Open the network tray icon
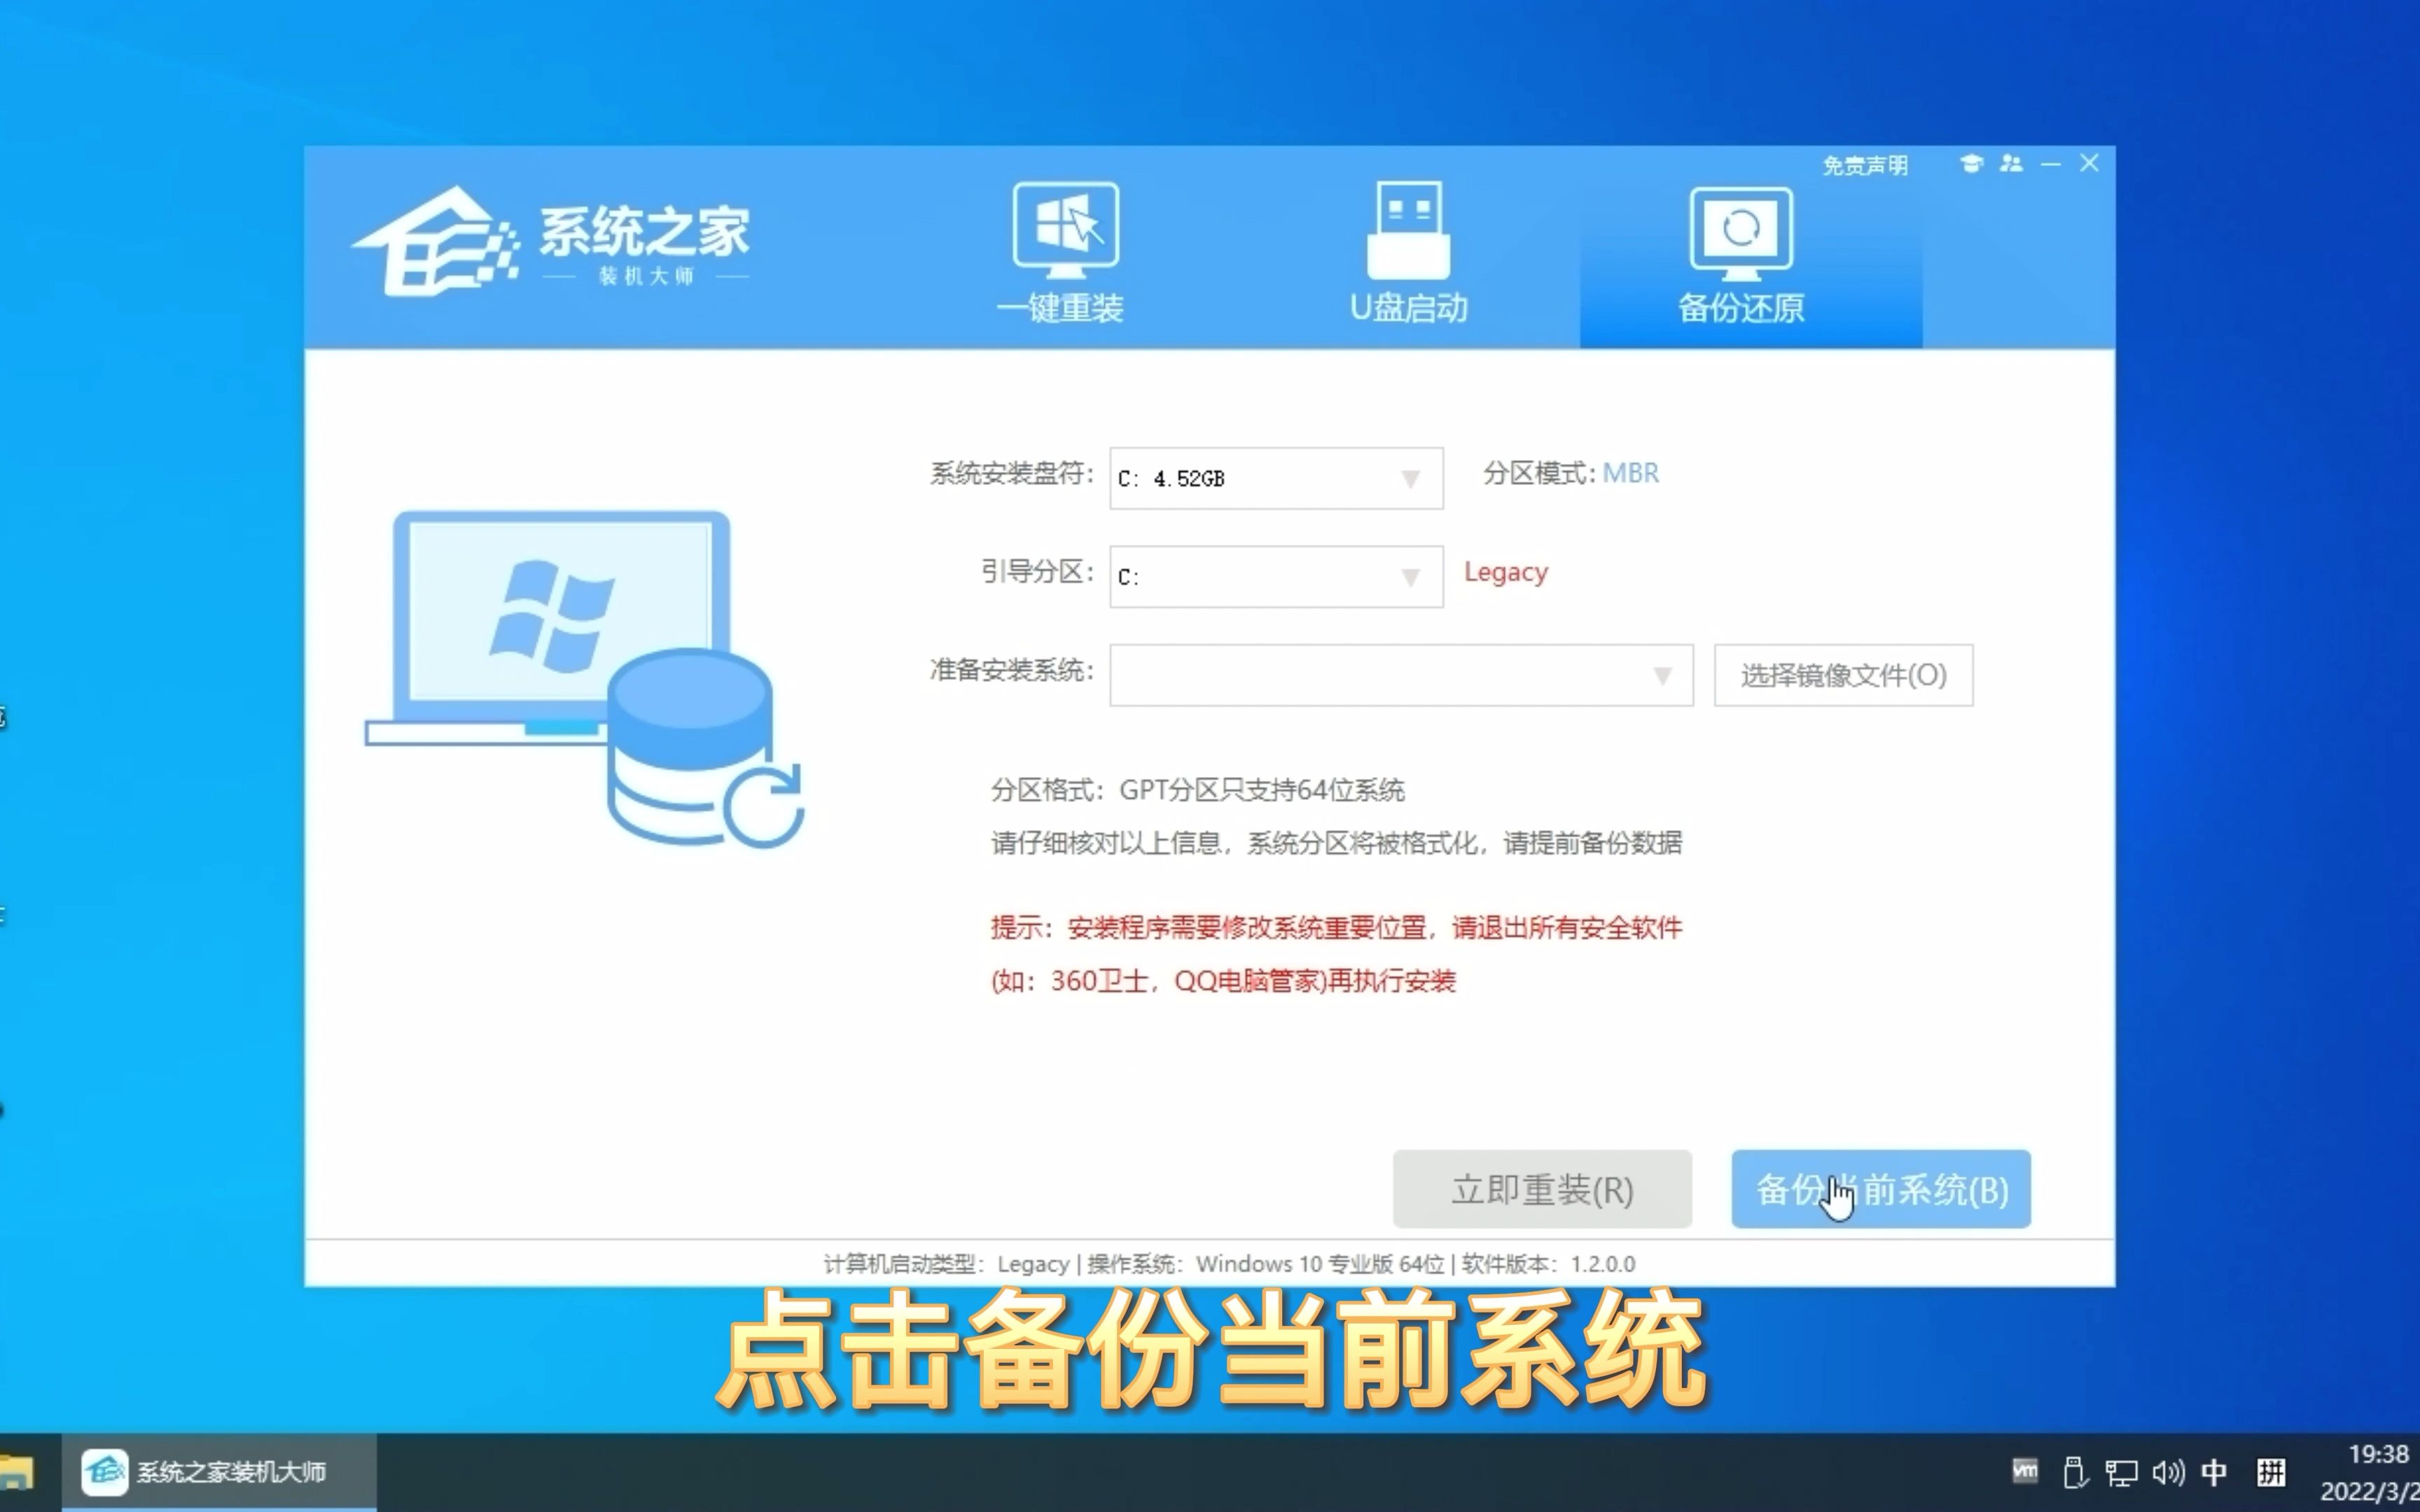Viewport: 2420px width, 1512px height. 2121,1472
